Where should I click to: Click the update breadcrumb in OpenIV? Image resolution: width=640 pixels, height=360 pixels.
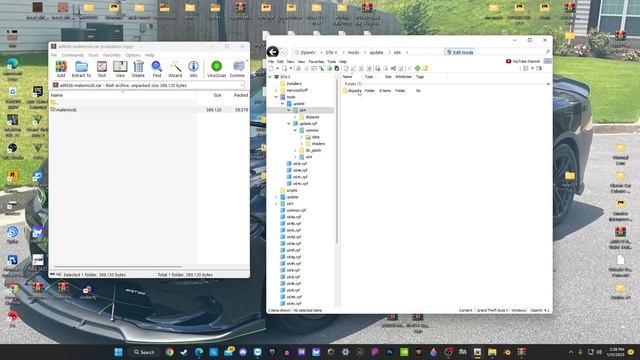(x=376, y=52)
